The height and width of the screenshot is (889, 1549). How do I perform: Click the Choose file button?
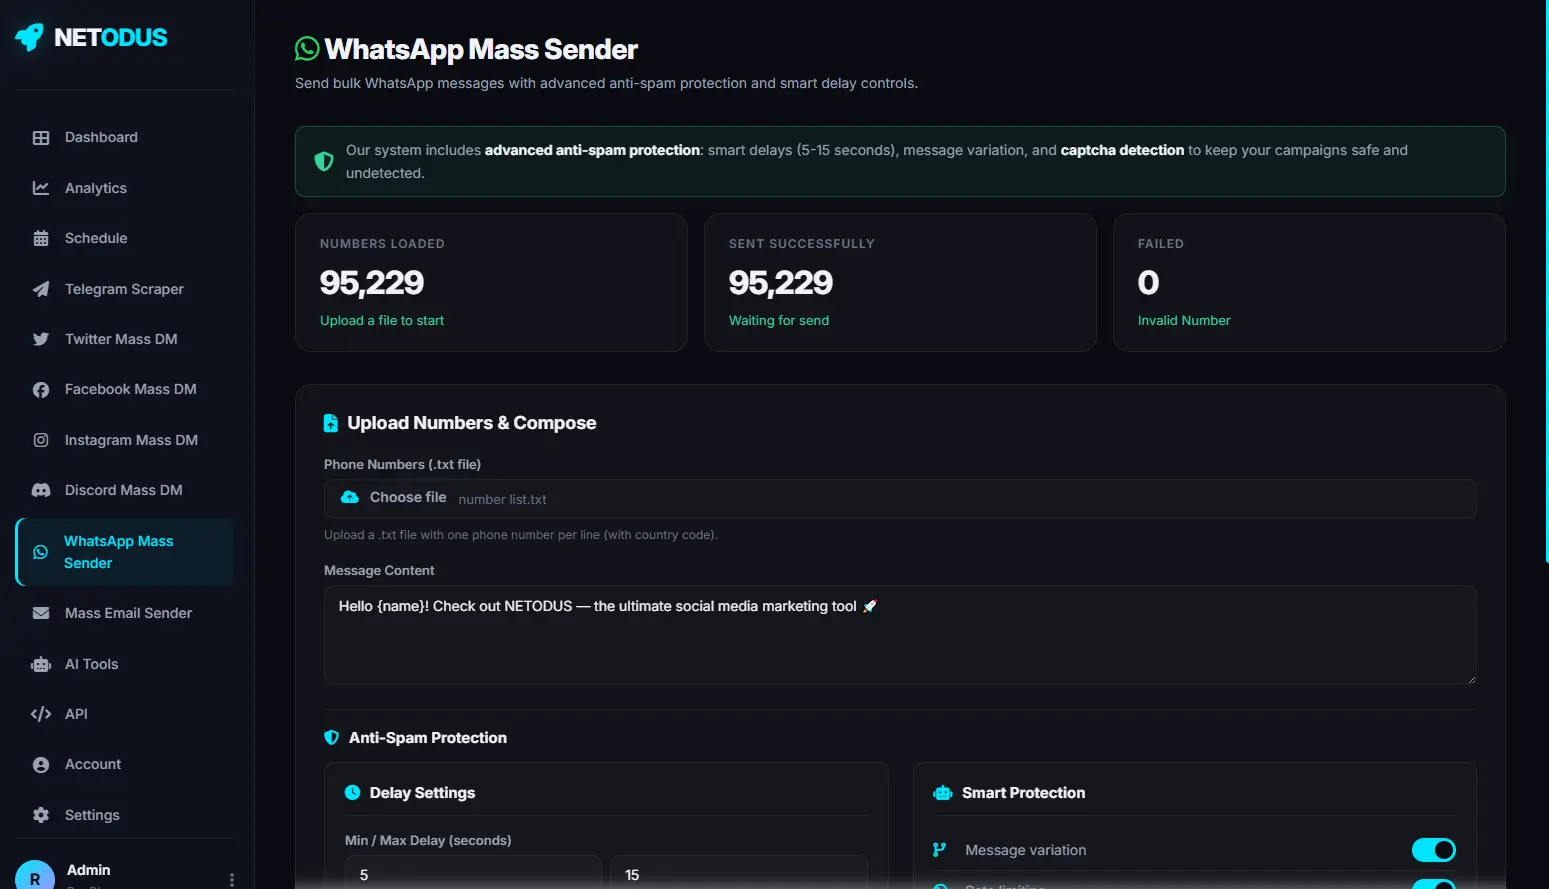[x=394, y=498]
